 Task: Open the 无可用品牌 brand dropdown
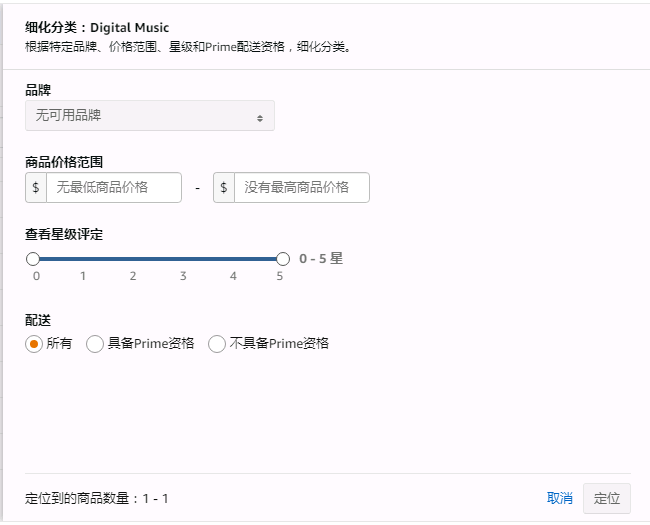[150, 115]
